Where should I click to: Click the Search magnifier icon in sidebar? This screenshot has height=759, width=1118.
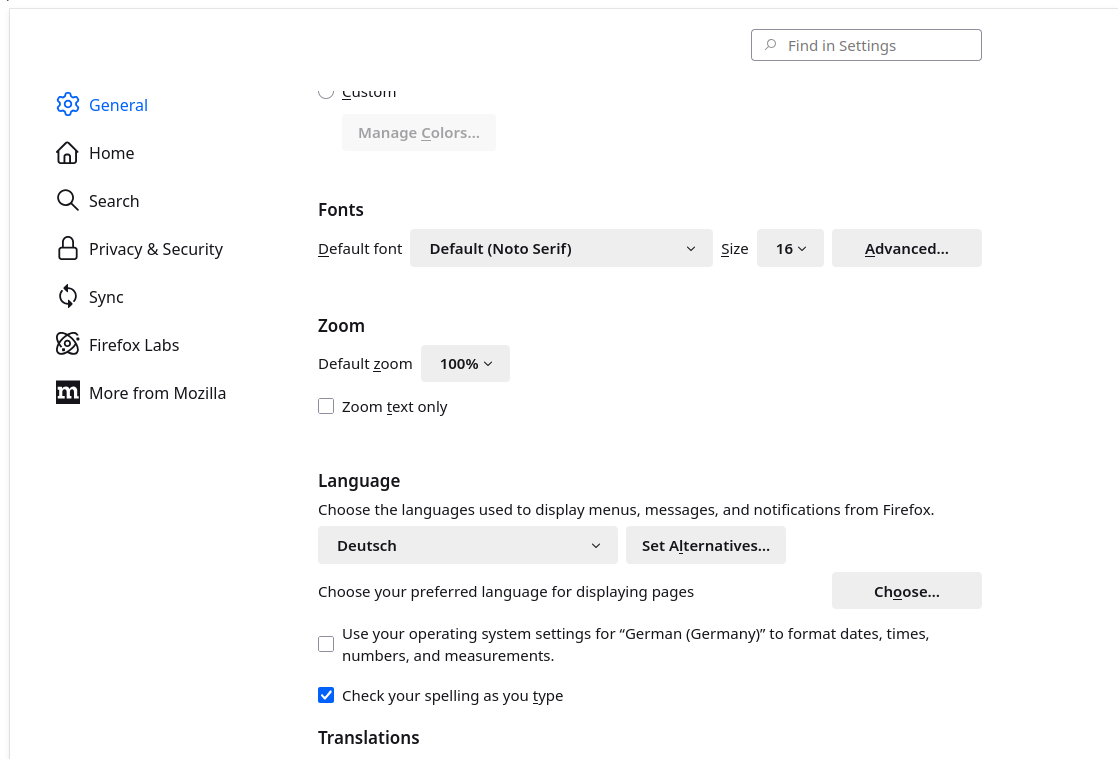(67, 200)
